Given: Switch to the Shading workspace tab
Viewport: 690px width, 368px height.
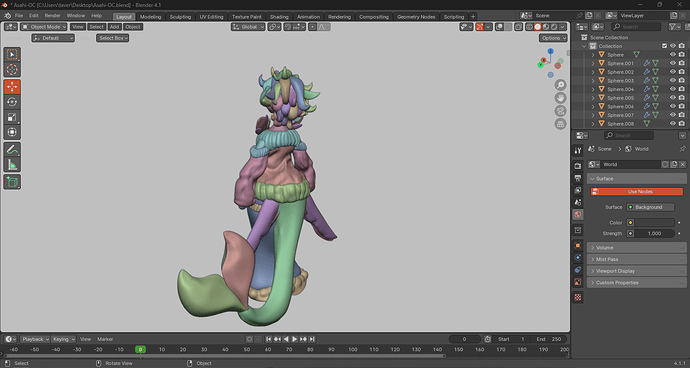Looking at the screenshot, I should [279, 17].
